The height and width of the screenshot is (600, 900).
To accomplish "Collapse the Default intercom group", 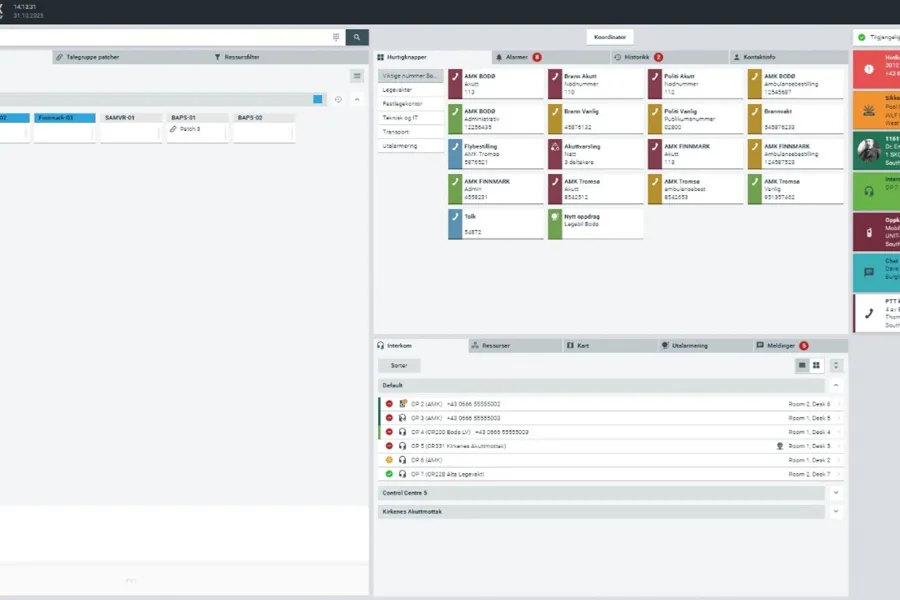I will click(x=836, y=385).
